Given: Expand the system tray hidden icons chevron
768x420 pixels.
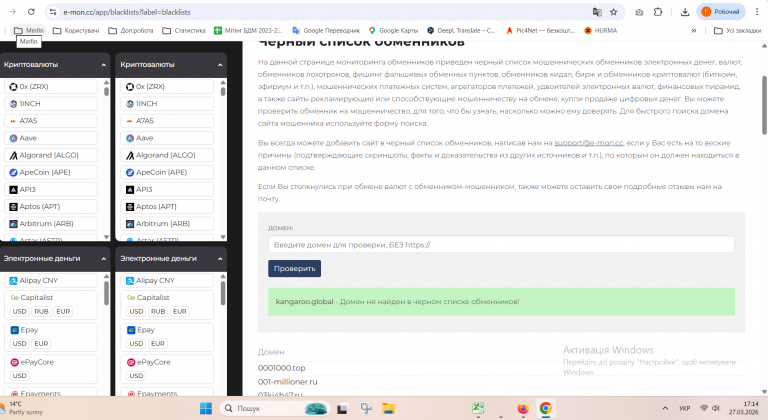Looking at the screenshot, I should (665, 408).
